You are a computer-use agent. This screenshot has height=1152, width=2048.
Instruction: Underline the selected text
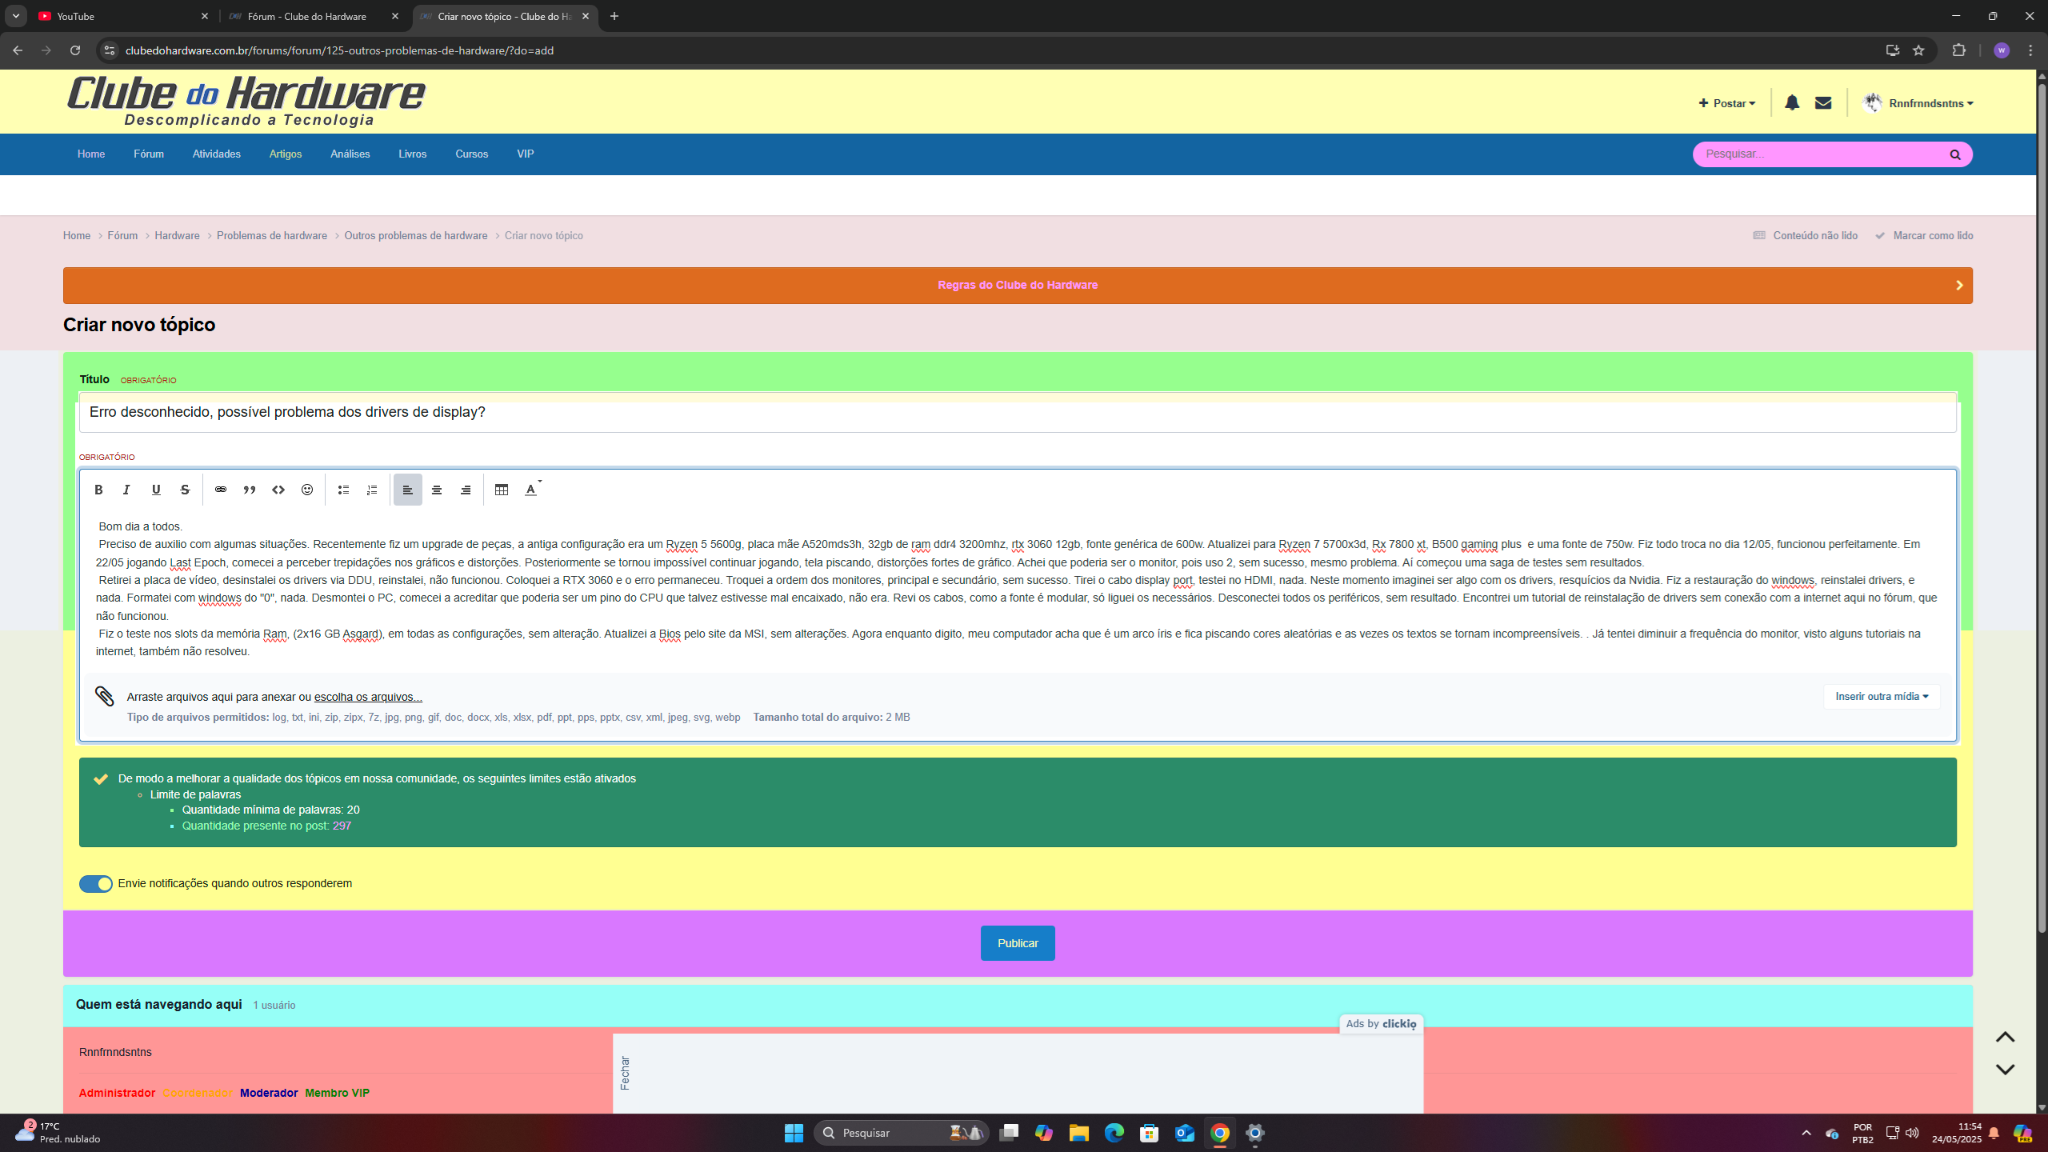[155, 490]
